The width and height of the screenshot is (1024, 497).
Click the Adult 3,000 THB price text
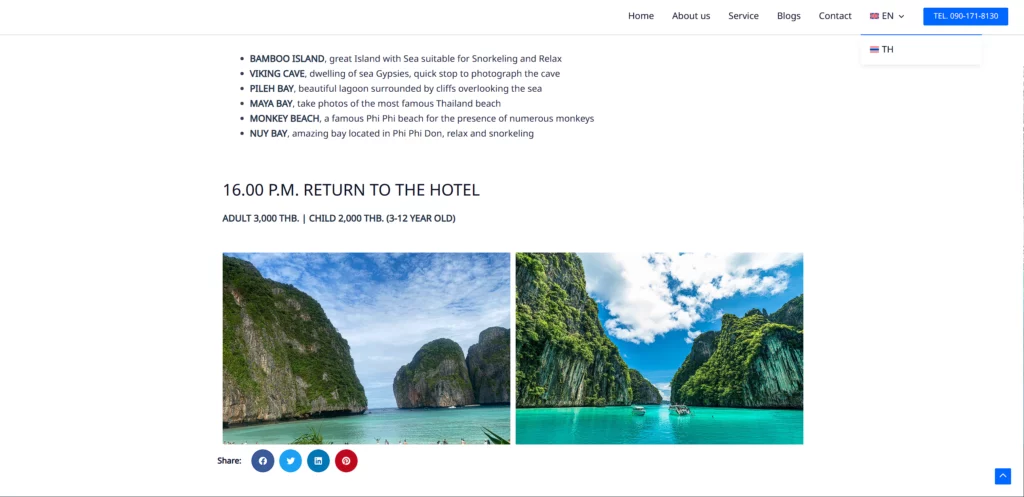pos(261,218)
